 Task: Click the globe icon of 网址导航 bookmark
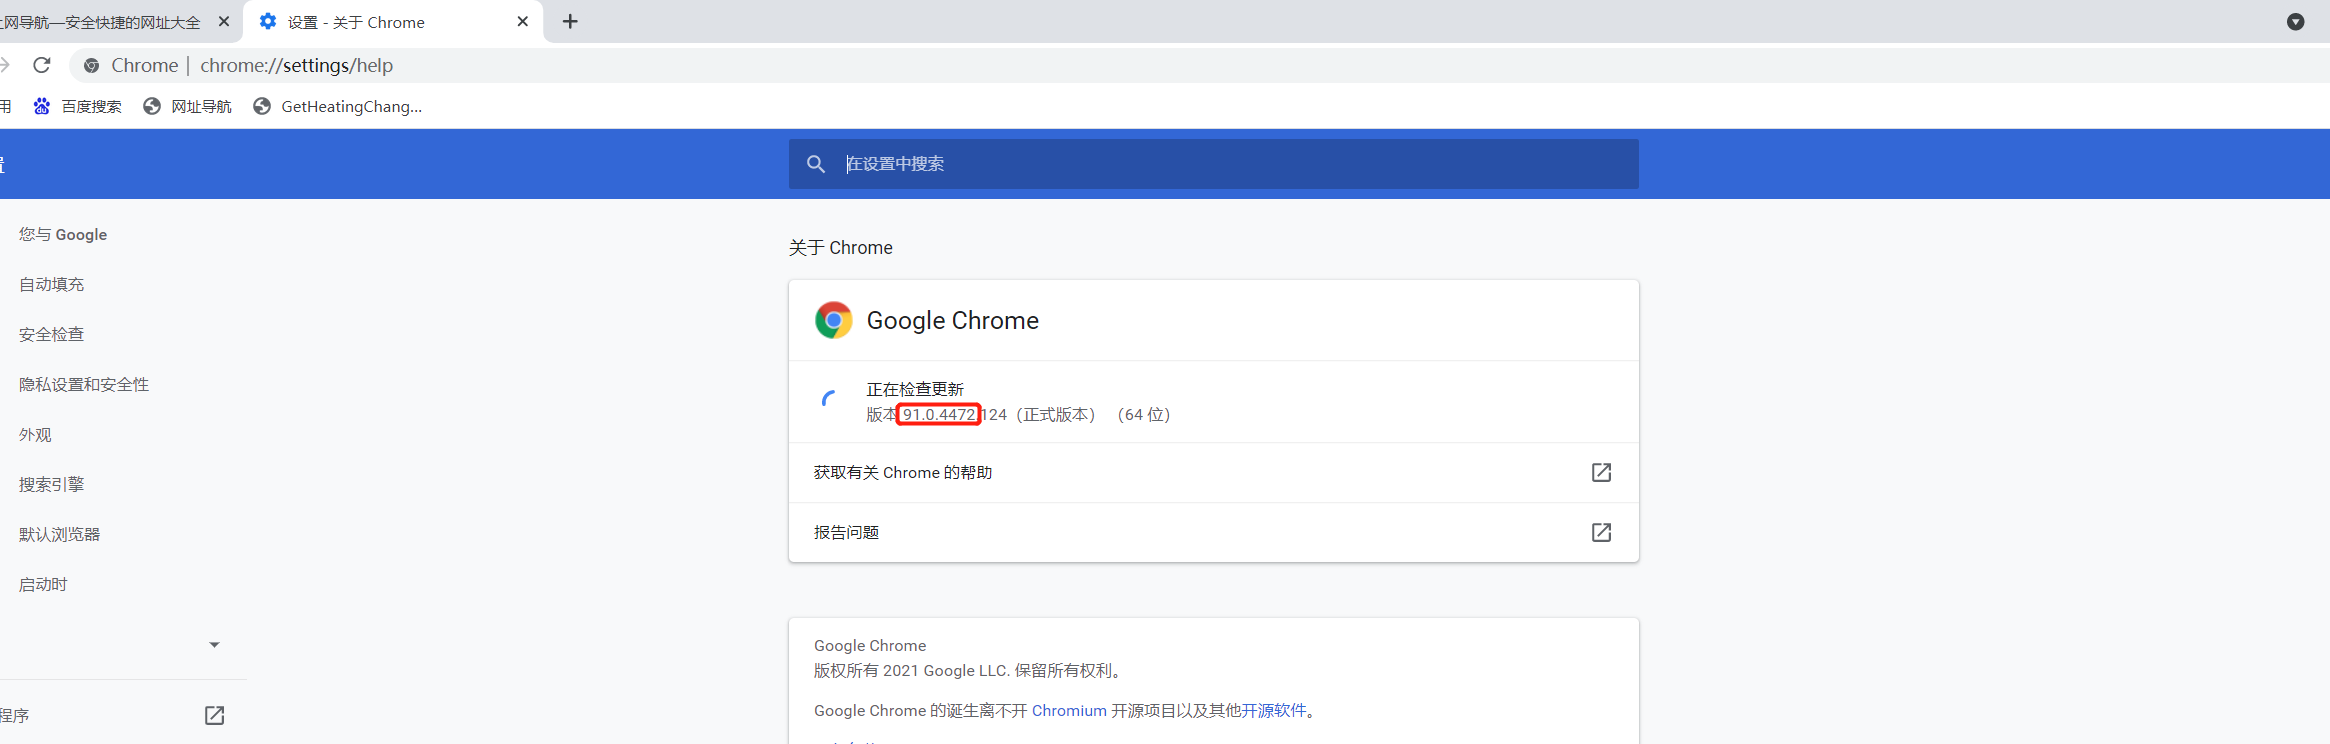(152, 106)
